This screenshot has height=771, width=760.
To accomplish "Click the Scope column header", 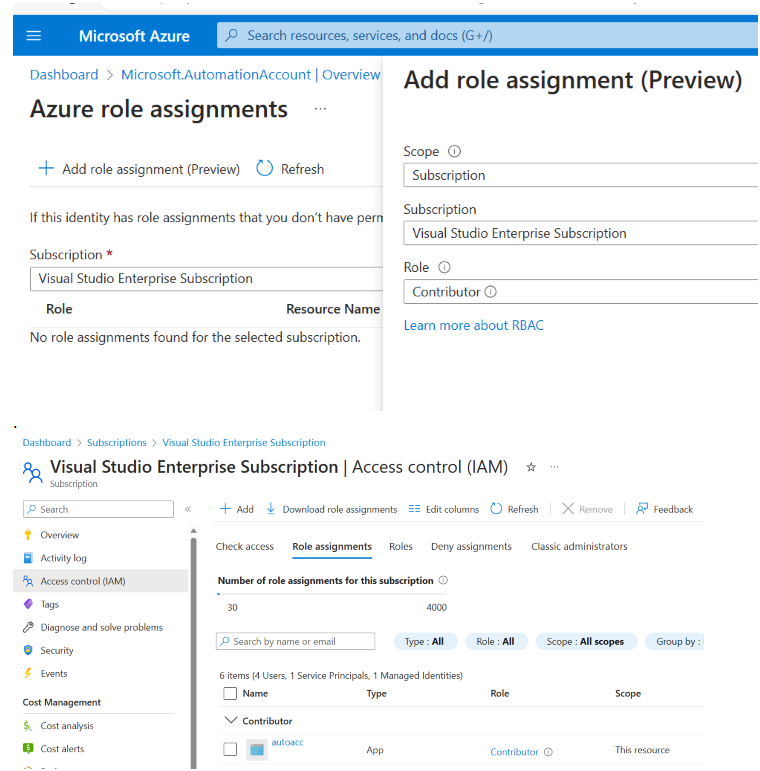I will coord(628,693).
